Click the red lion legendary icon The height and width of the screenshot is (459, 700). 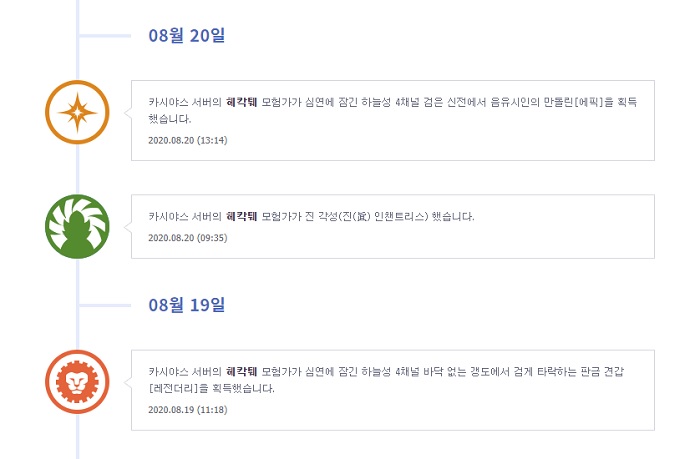click(x=77, y=382)
